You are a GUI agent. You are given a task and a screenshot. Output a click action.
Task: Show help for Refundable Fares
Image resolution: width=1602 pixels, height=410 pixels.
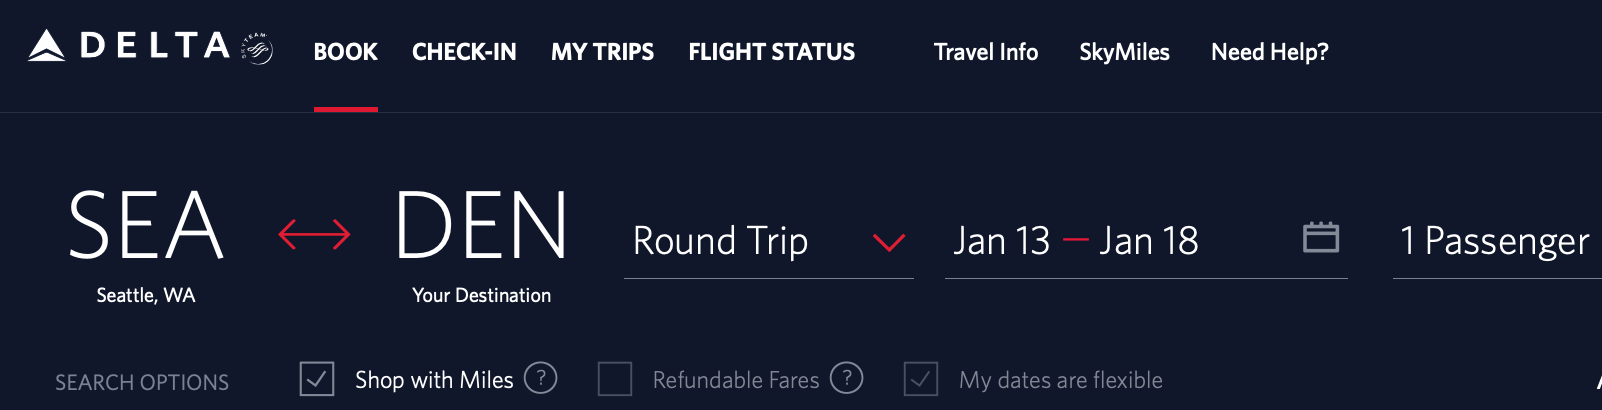click(846, 378)
